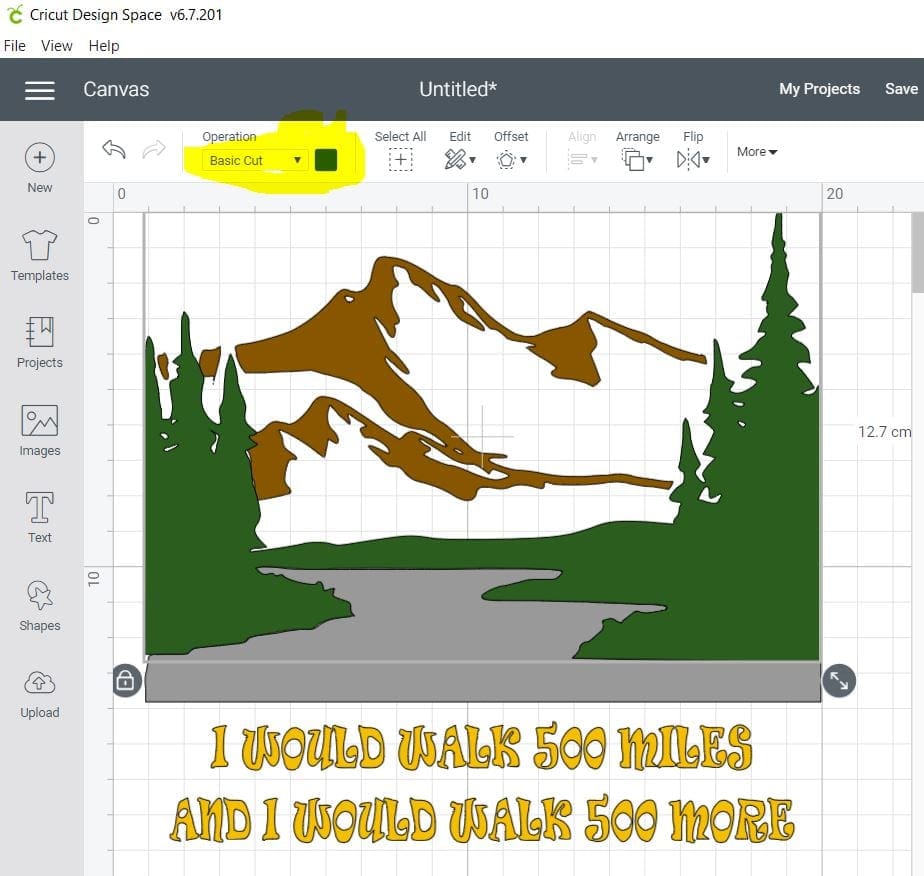Open the View menu
The width and height of the screenshot is (924, 876).
57,46
